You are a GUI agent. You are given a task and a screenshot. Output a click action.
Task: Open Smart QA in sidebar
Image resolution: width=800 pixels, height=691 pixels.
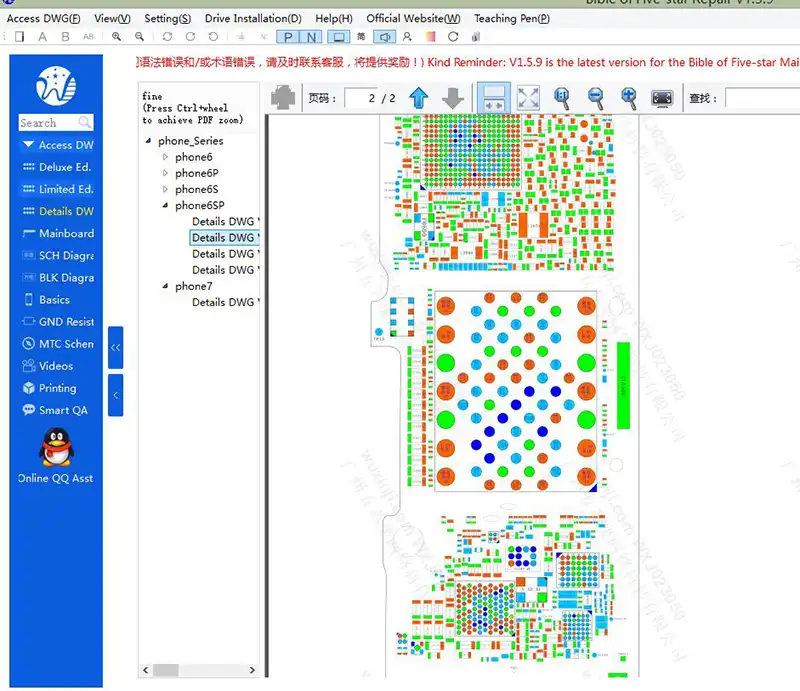(x=55, y=410)
